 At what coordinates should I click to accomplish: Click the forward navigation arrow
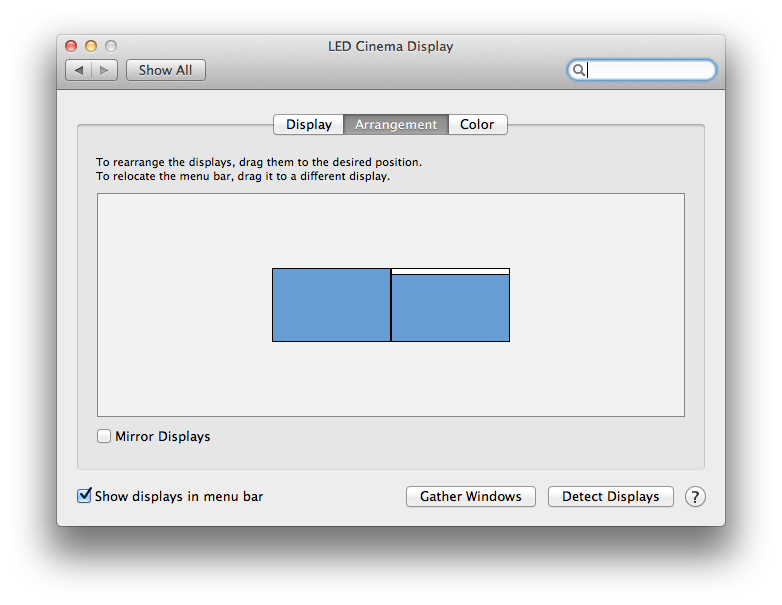pos(105,70)
